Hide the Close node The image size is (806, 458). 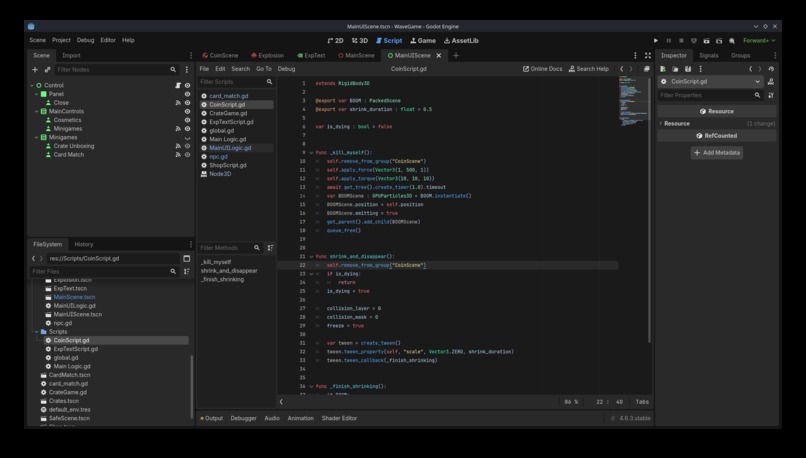click(188, 103)
